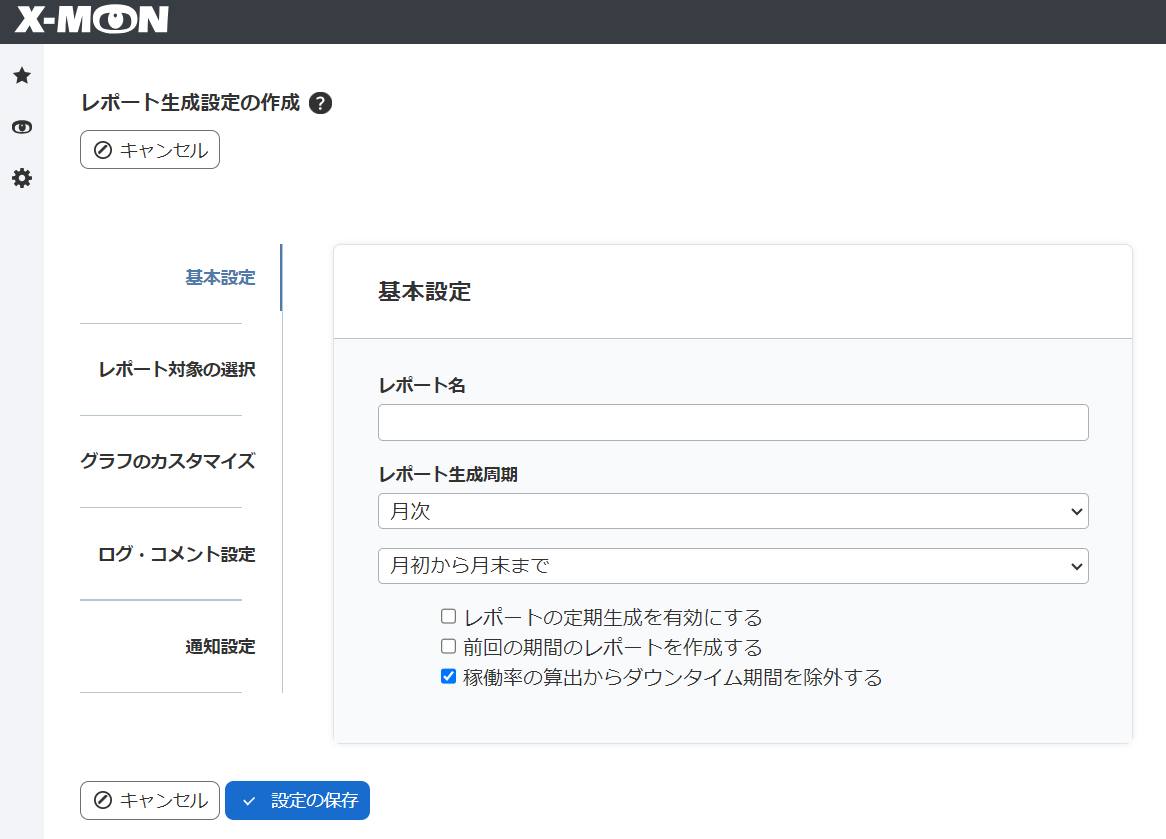Select the グラフのカスタマイズ tab

pos(168,461)
